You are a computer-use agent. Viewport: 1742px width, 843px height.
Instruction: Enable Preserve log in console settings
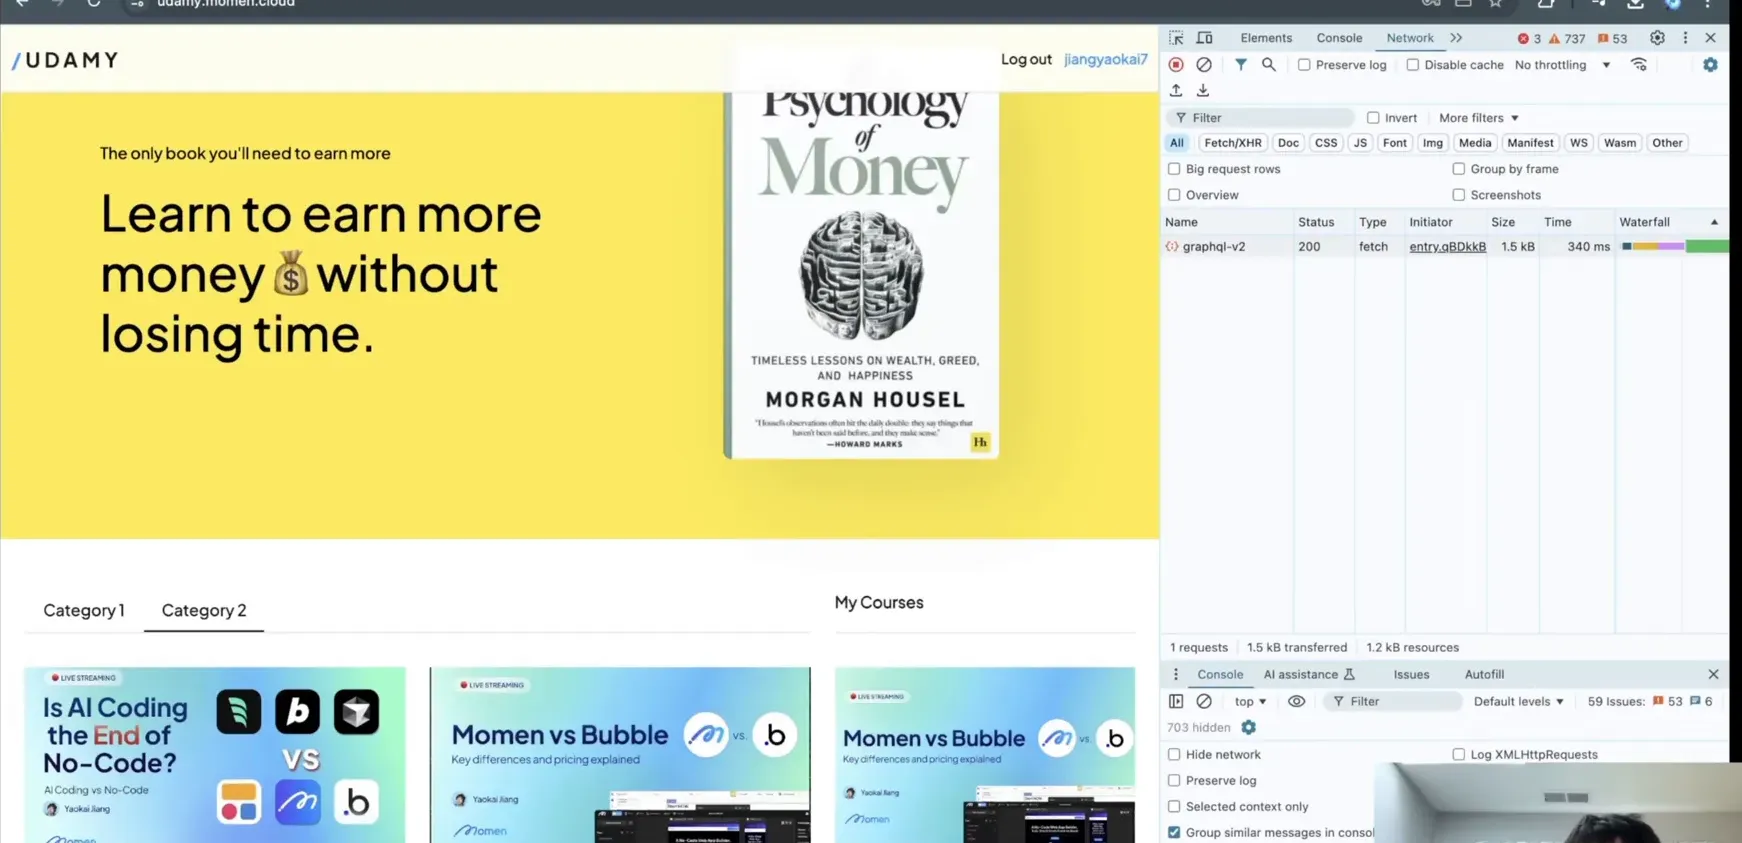pyautogui.click(x=1174, y=781)
